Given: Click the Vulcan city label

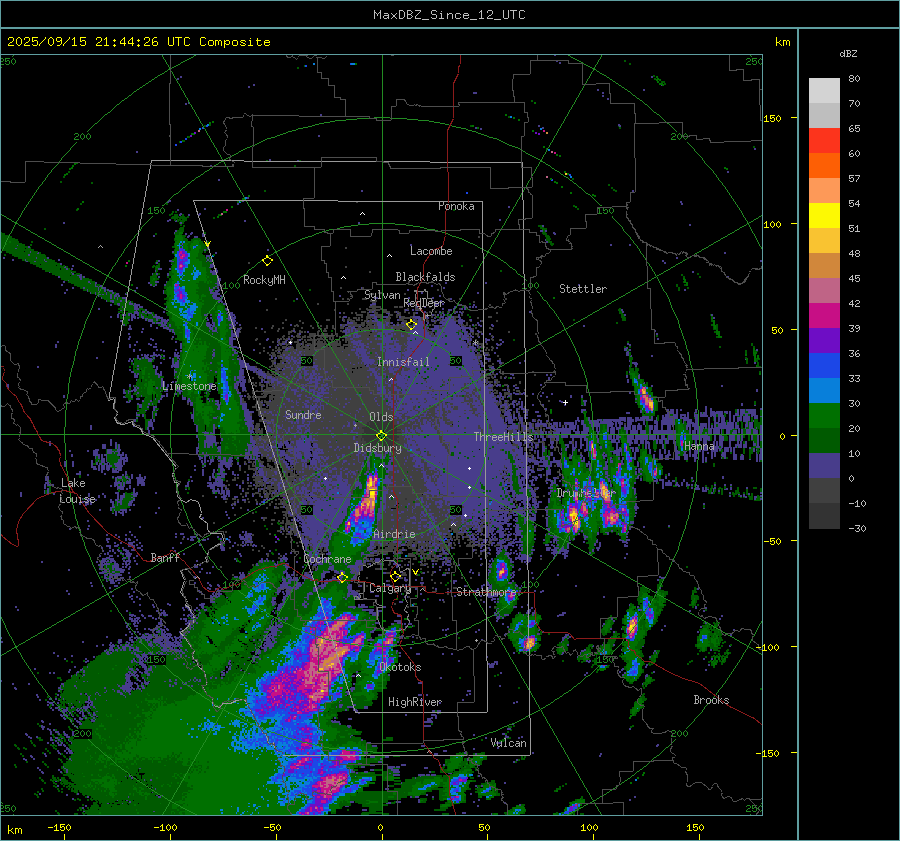Looking at the screenshot, I should tap(509, 743).
